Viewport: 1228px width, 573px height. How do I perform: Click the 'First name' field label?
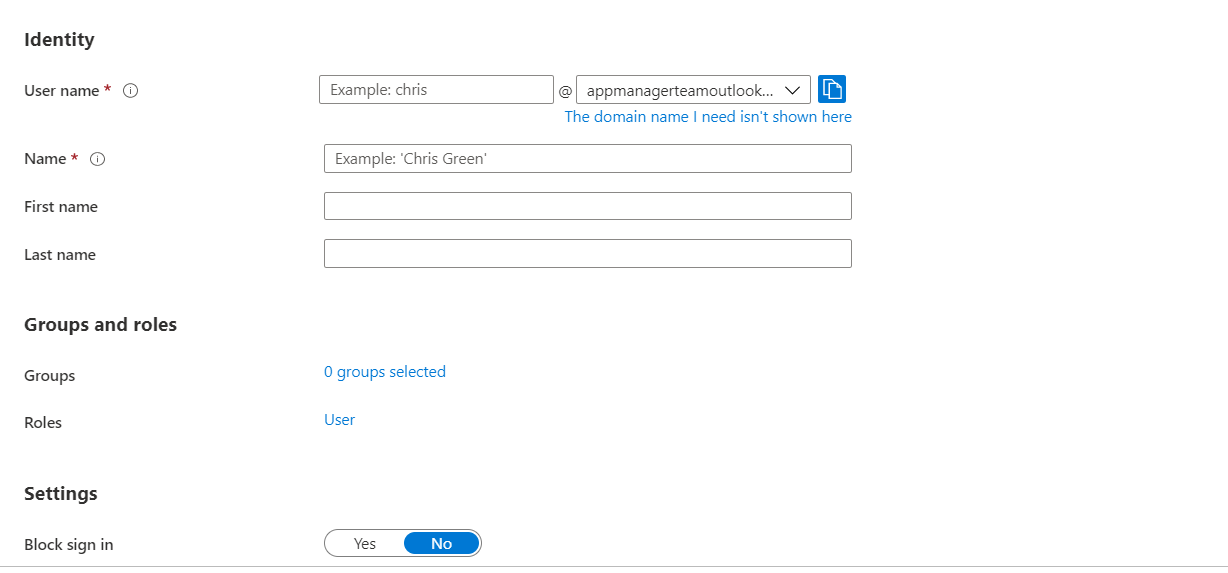click(x=61, y=207)
